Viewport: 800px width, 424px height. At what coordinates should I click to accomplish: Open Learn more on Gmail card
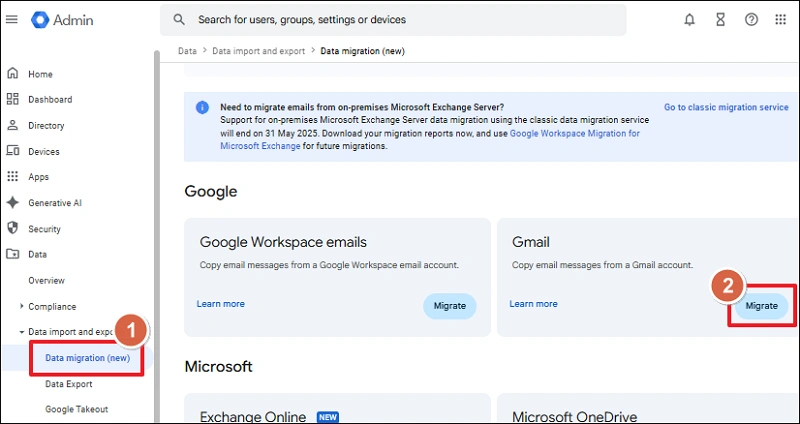[x=533, y=304]
